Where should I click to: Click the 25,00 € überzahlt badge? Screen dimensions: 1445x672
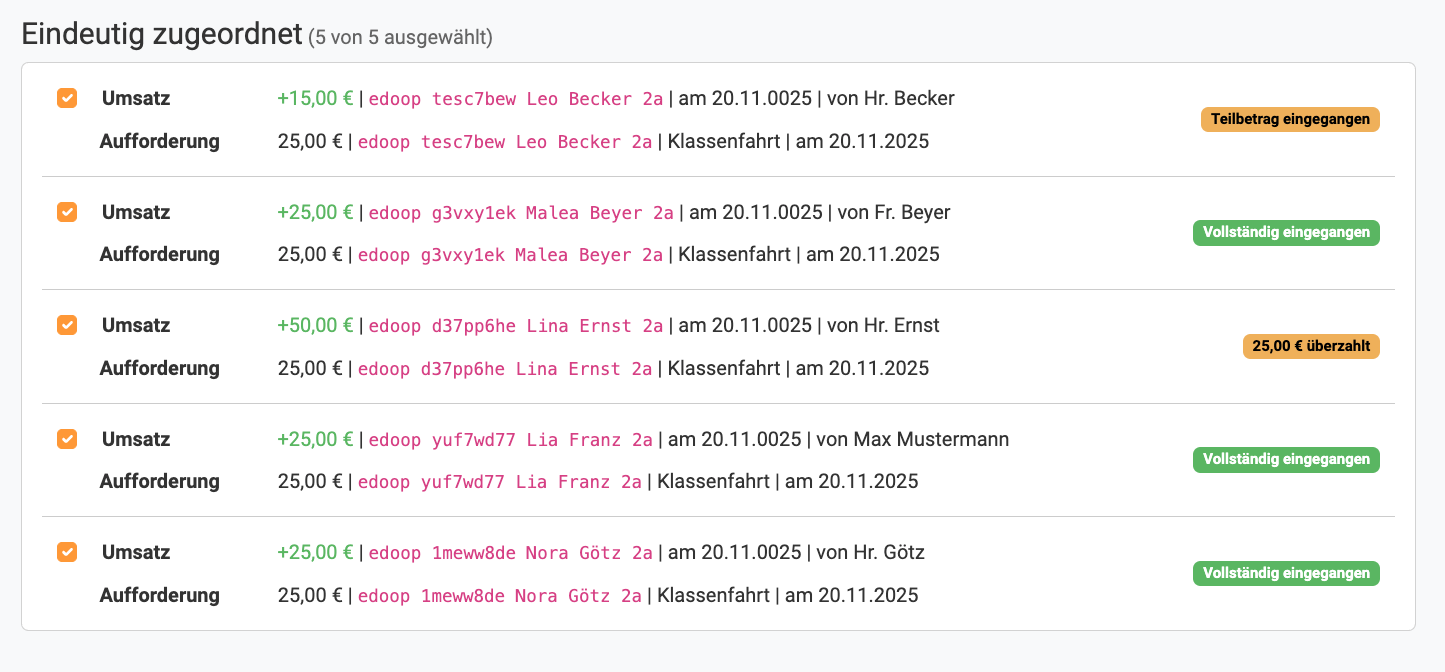pyautogui.click(x=1310, y=346)
